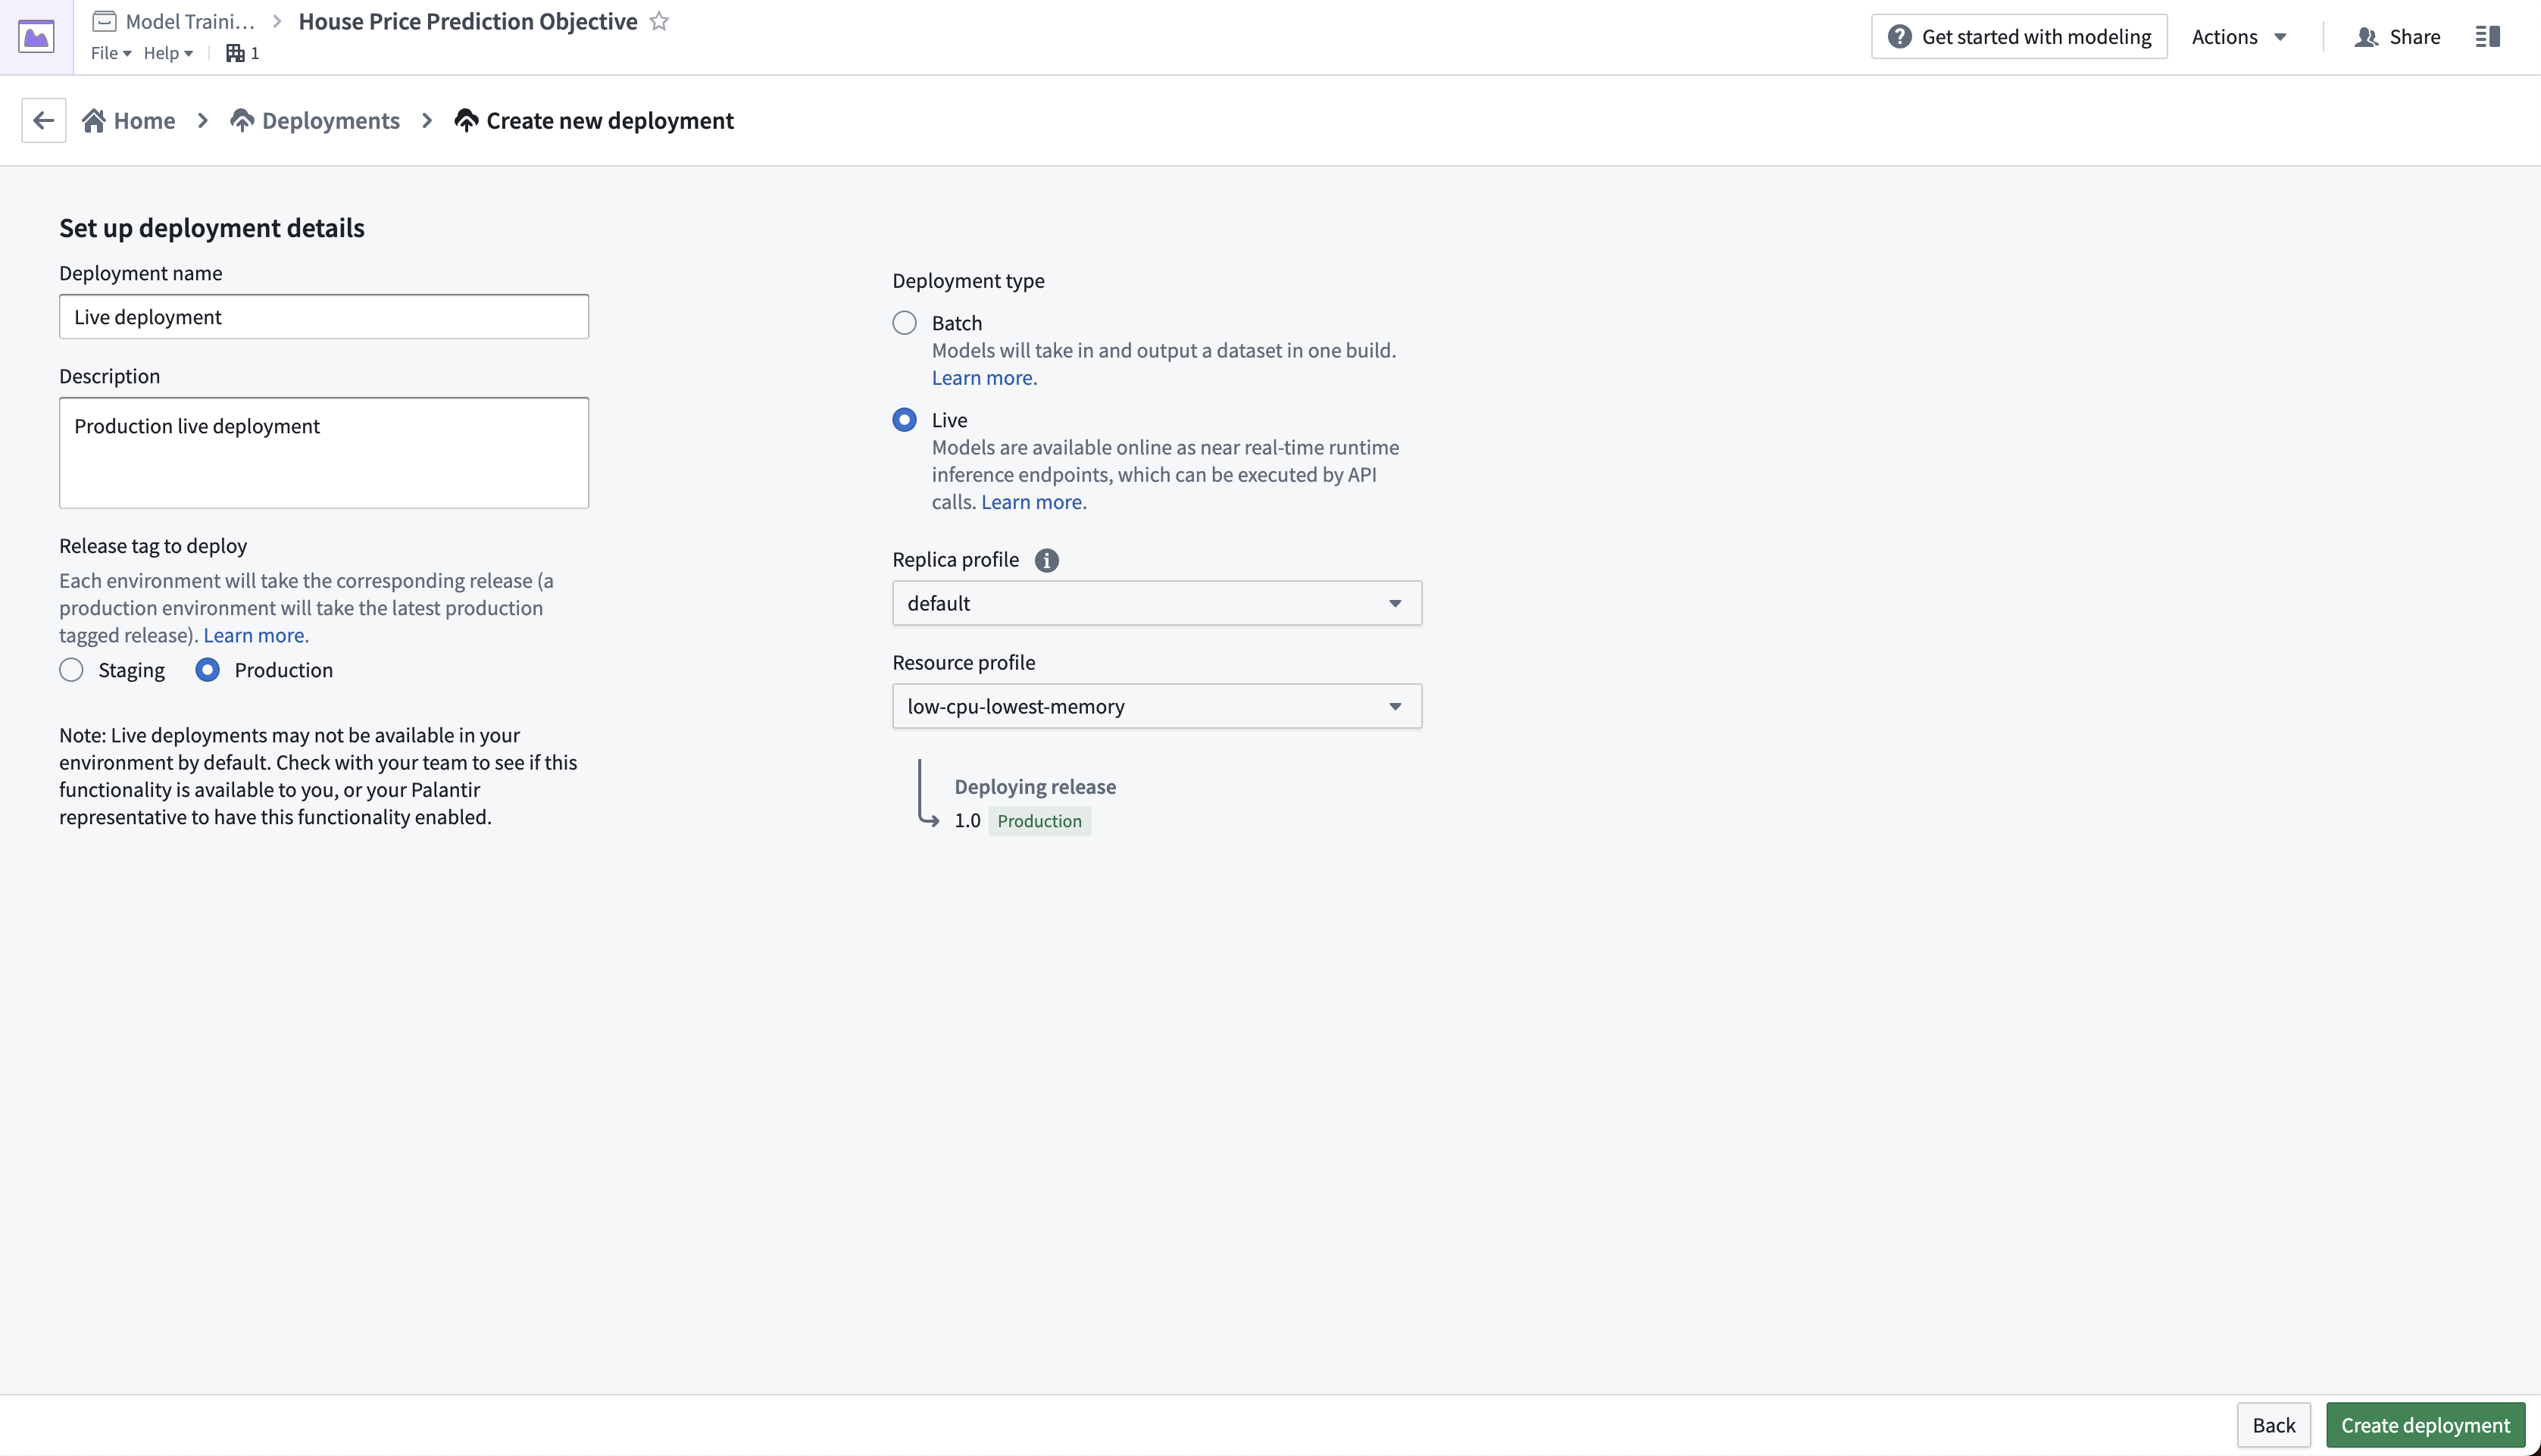Go to Home breadcrumb
The image size is (2541, 1456).
point(129,121)
